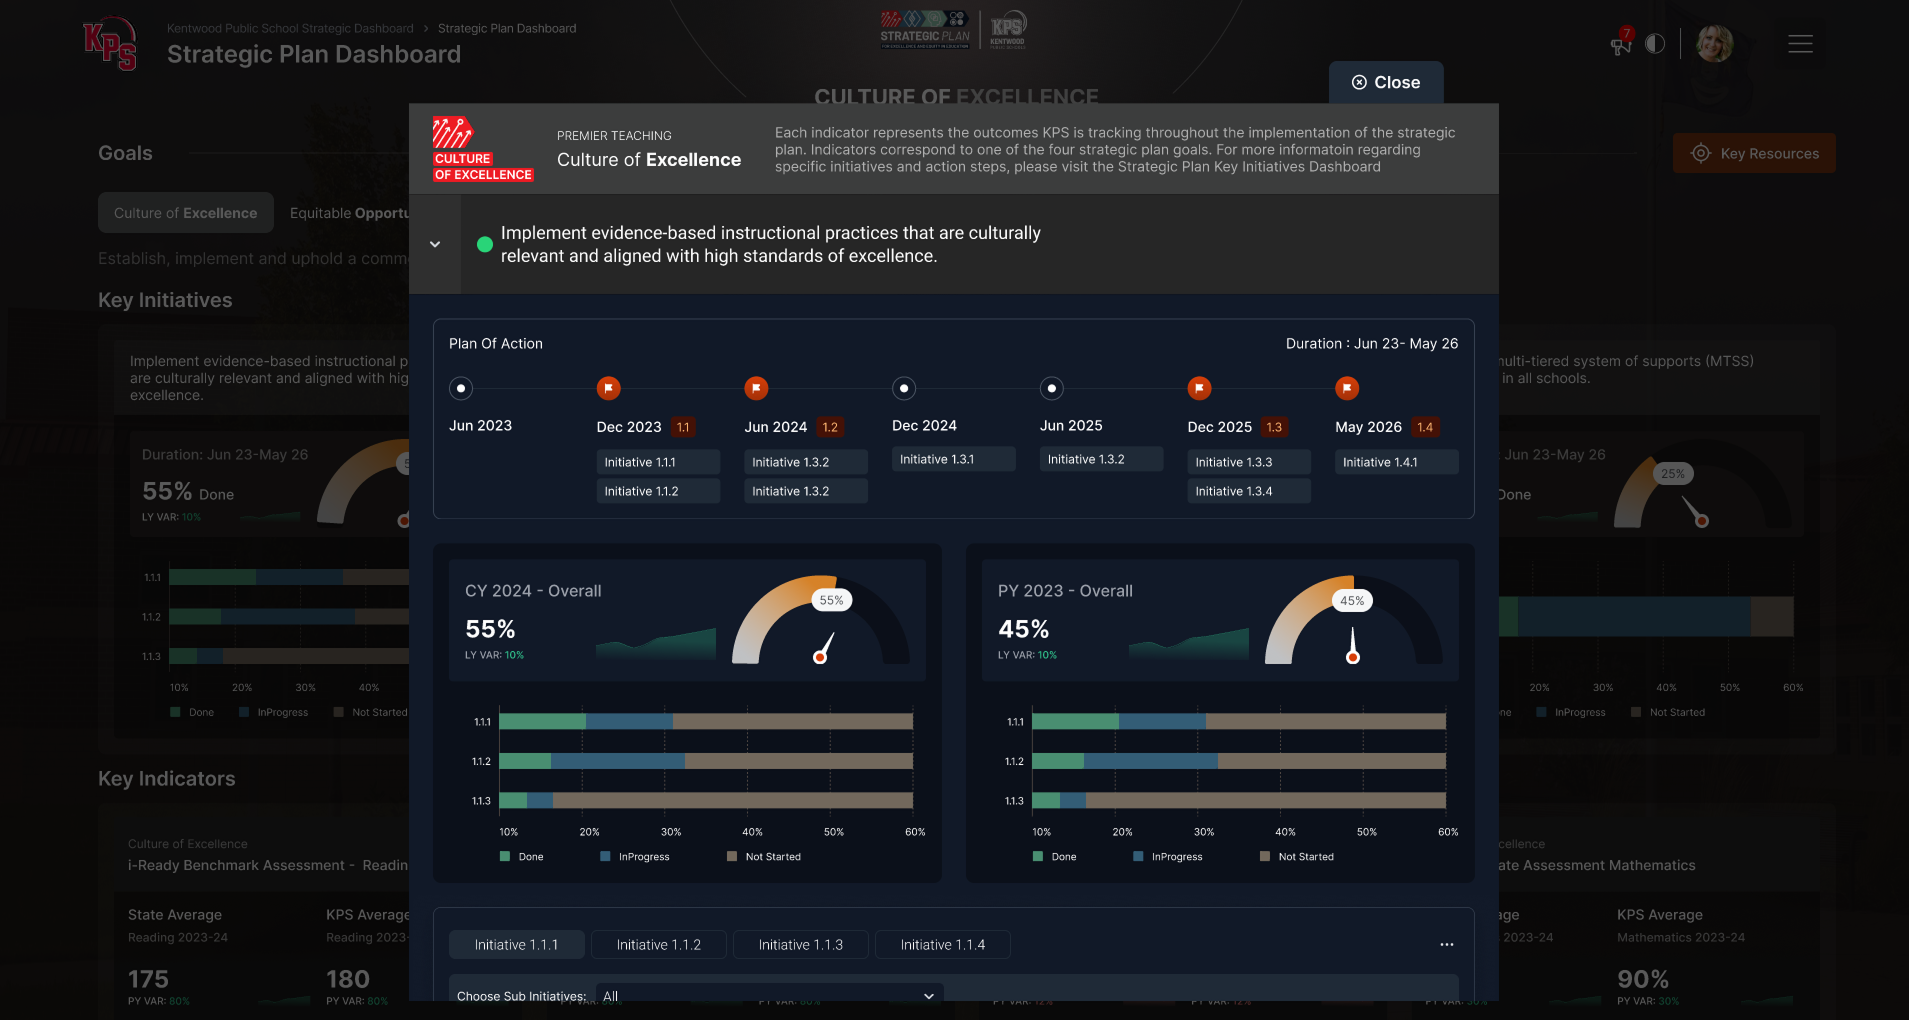Open the hamburger menu
The height and width of the screenshot is (1020, 1909).
tap(1800, 44)
